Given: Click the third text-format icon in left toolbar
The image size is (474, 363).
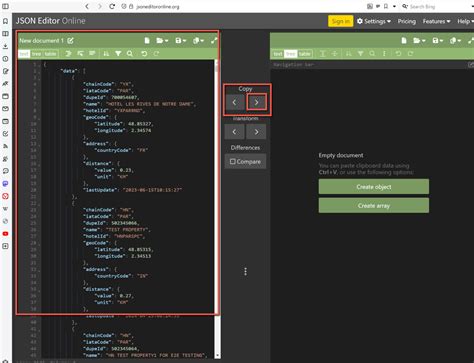Looking at the screenshot, I should (x=92, y=54).
